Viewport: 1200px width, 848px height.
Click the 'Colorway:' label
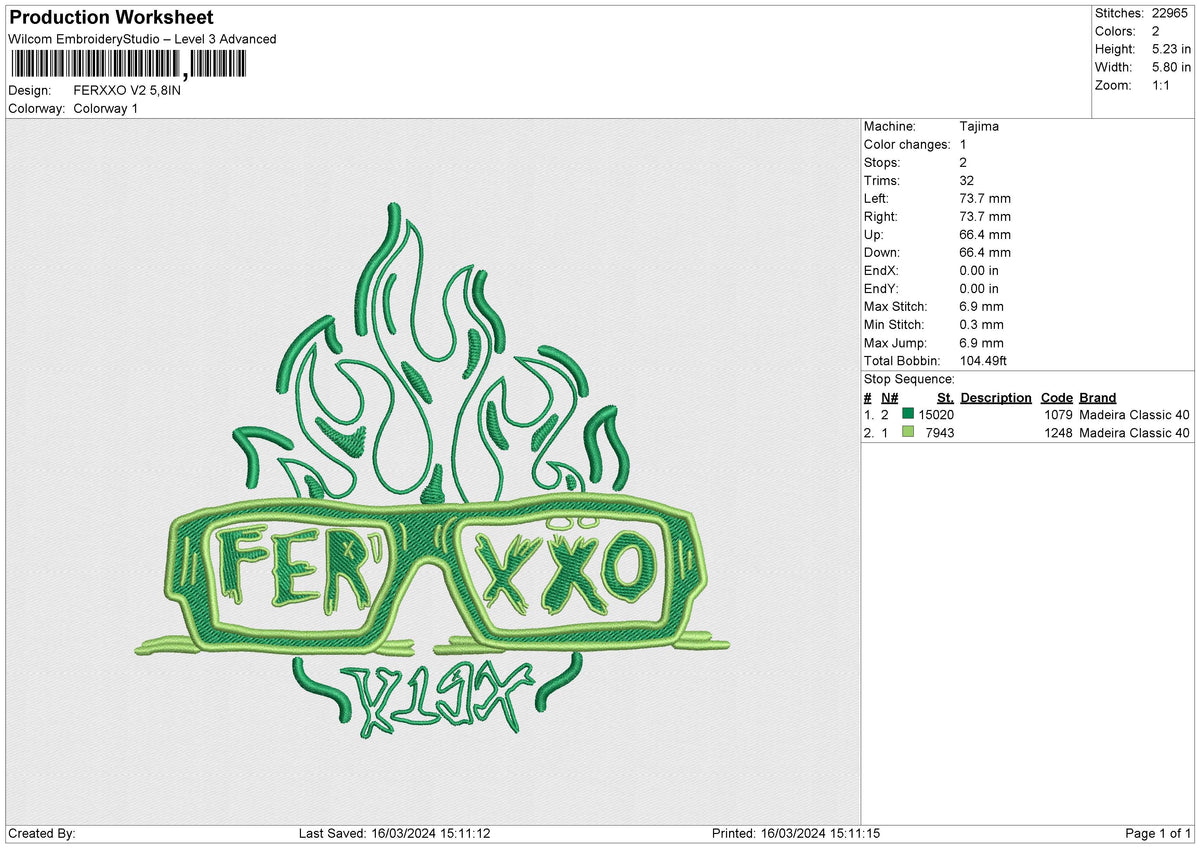click(x=36, y=108)
